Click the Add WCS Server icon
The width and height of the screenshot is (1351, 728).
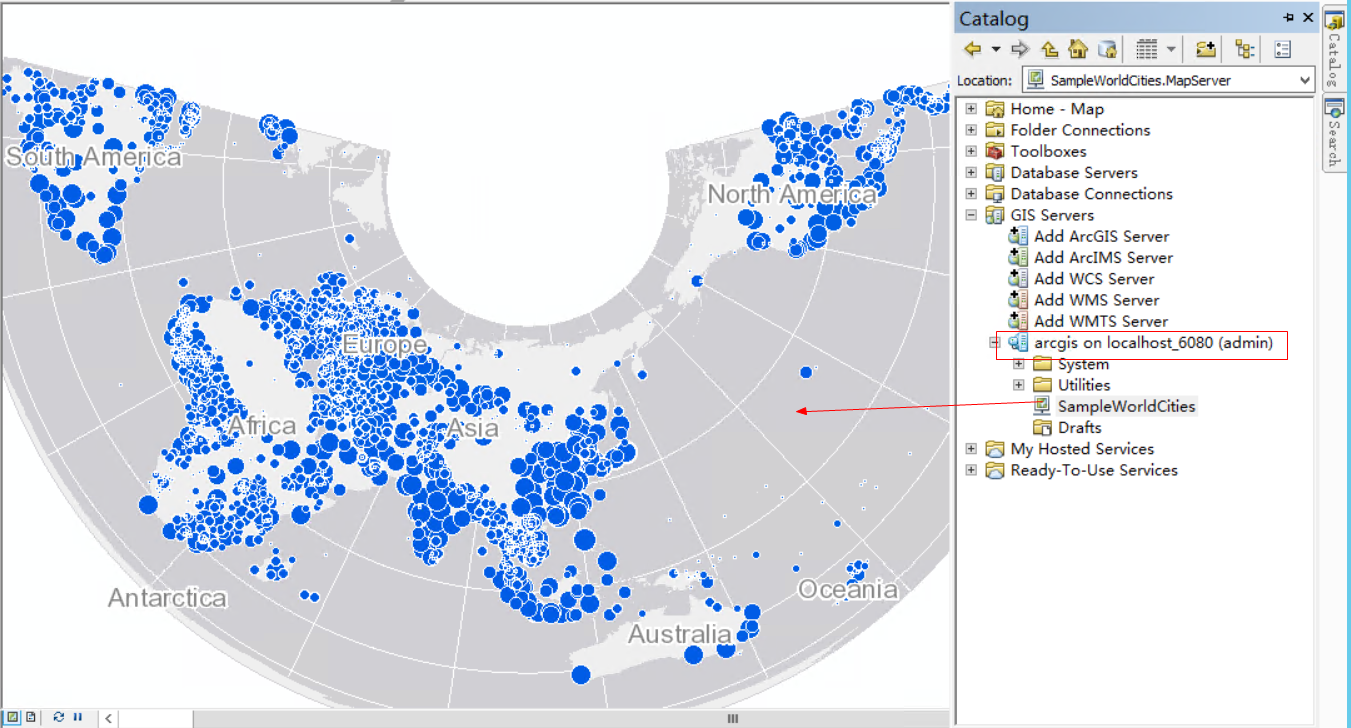1018,279
